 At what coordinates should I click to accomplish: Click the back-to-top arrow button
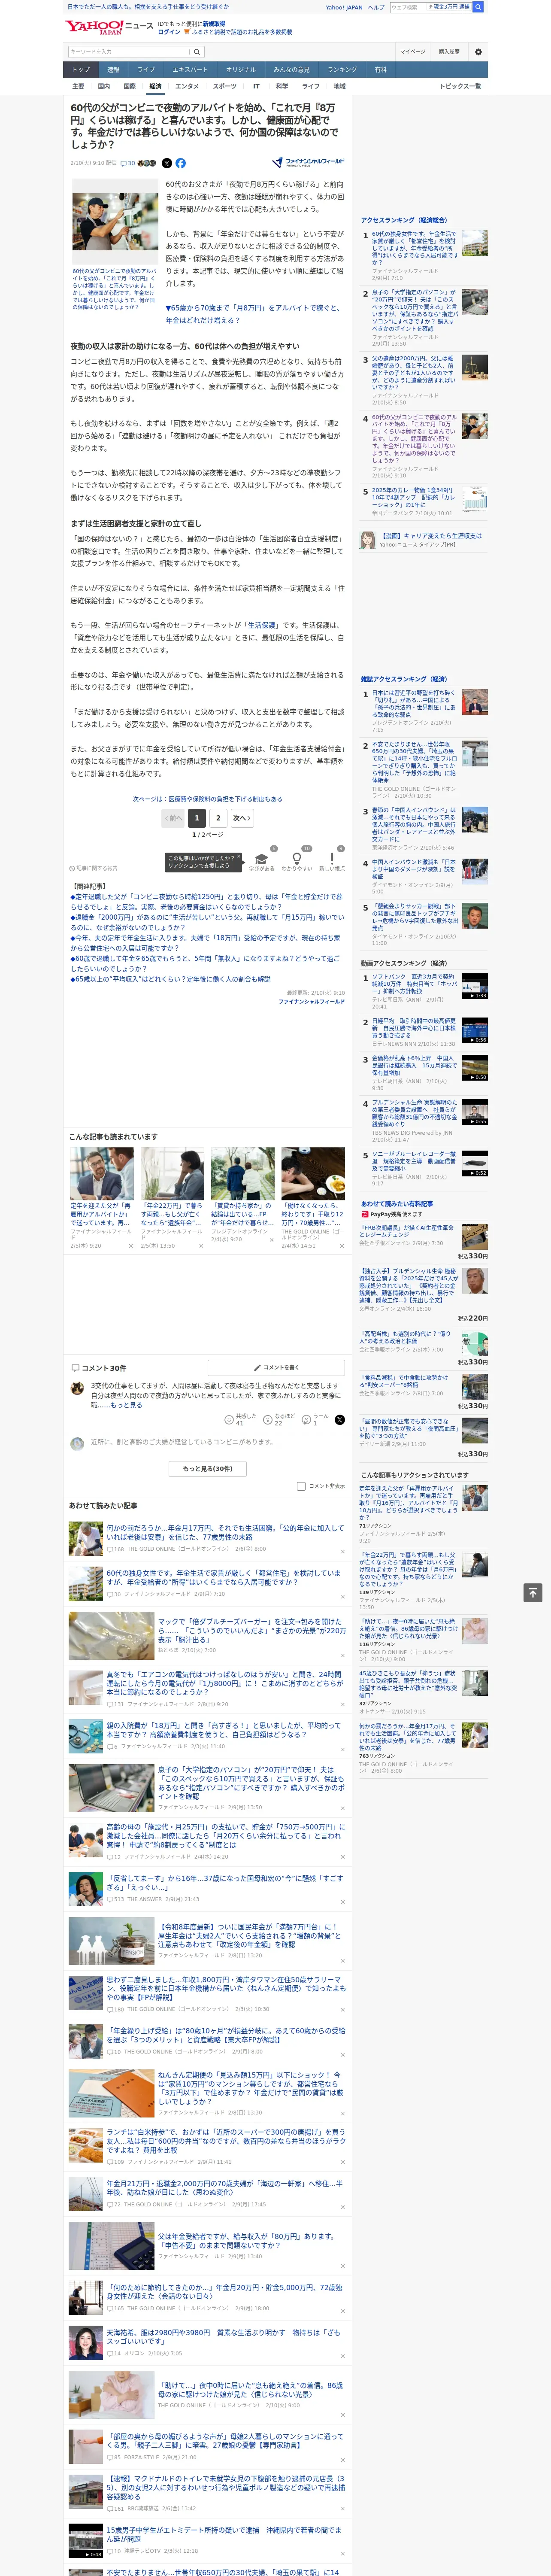coord(533,1592)
